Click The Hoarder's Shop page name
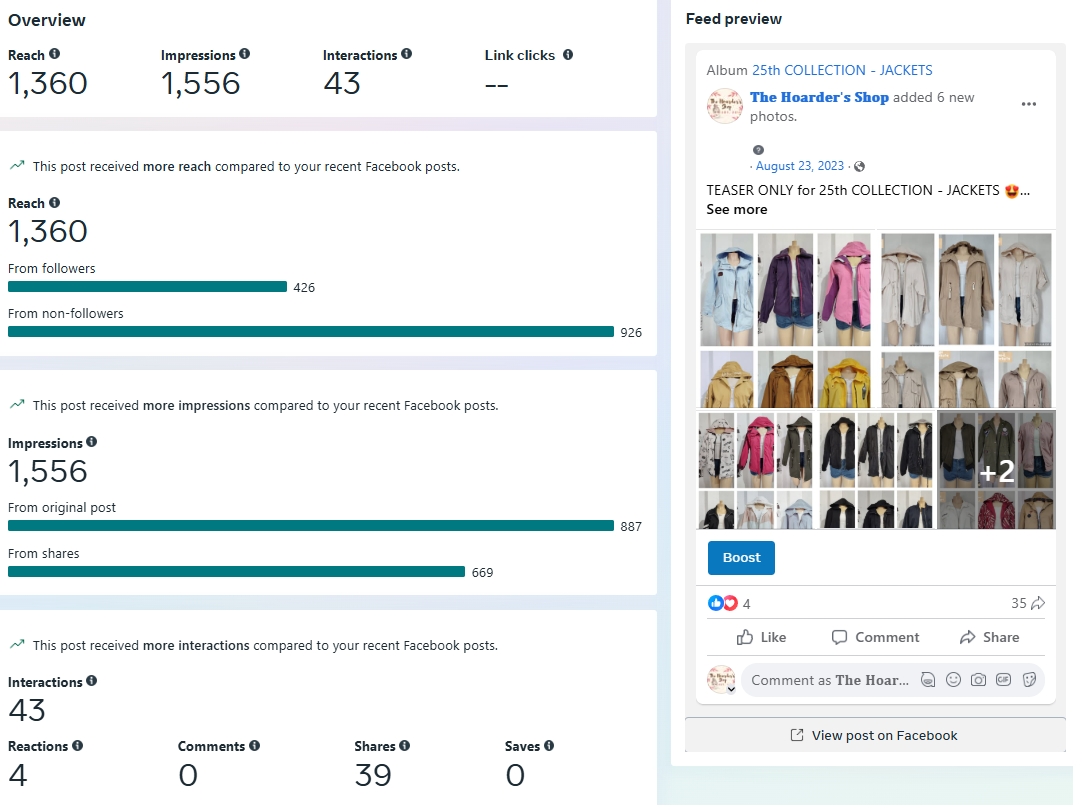1073x805 pixels. point(819,97)
